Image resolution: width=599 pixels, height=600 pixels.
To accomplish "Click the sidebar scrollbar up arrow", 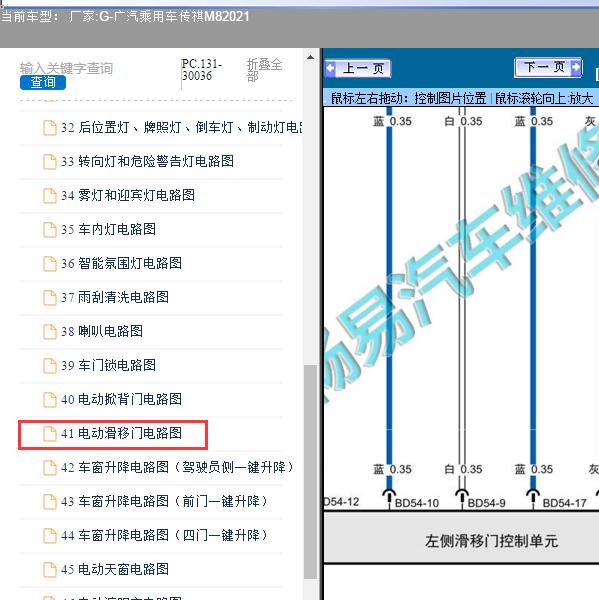I will (x=310, y=57).
